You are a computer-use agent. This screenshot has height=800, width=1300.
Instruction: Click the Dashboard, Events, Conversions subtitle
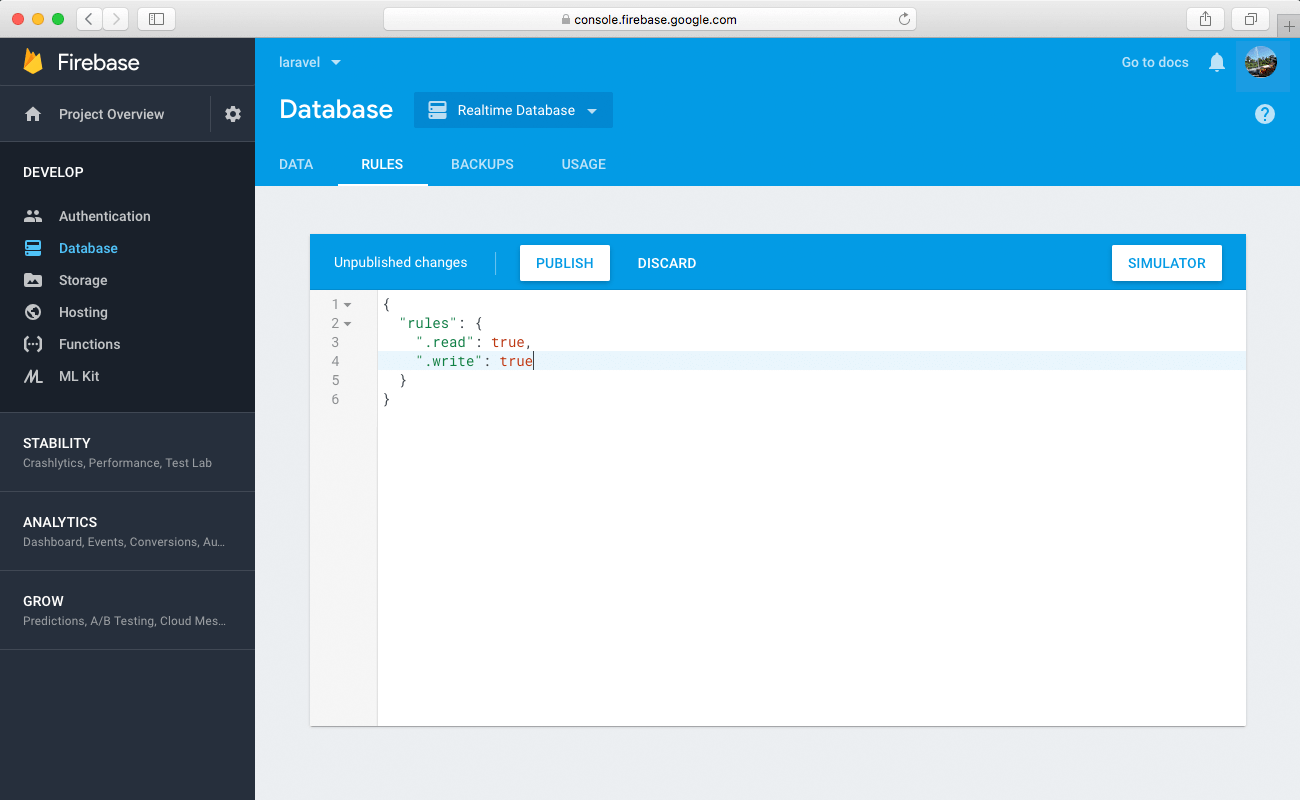click(124, 542)
